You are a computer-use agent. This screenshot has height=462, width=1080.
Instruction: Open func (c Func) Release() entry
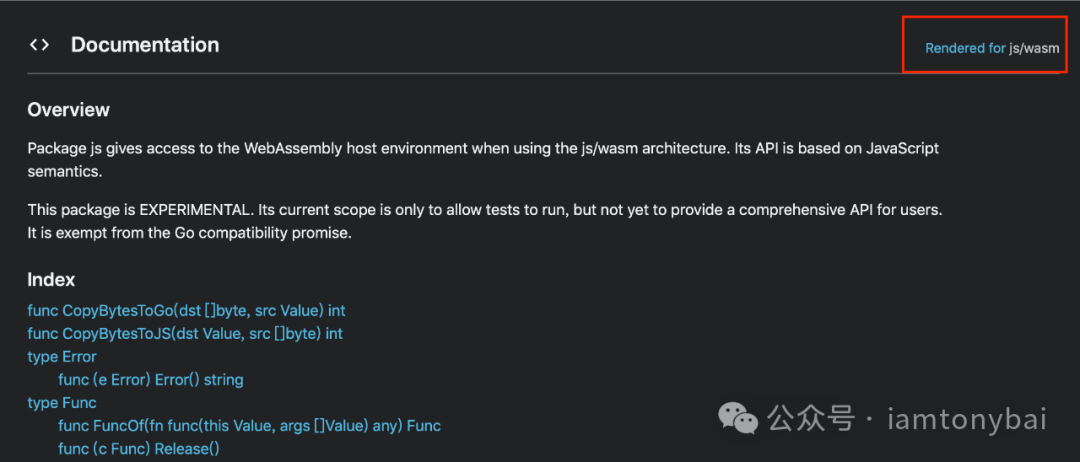pyautogui.click(x=139, y=449)
